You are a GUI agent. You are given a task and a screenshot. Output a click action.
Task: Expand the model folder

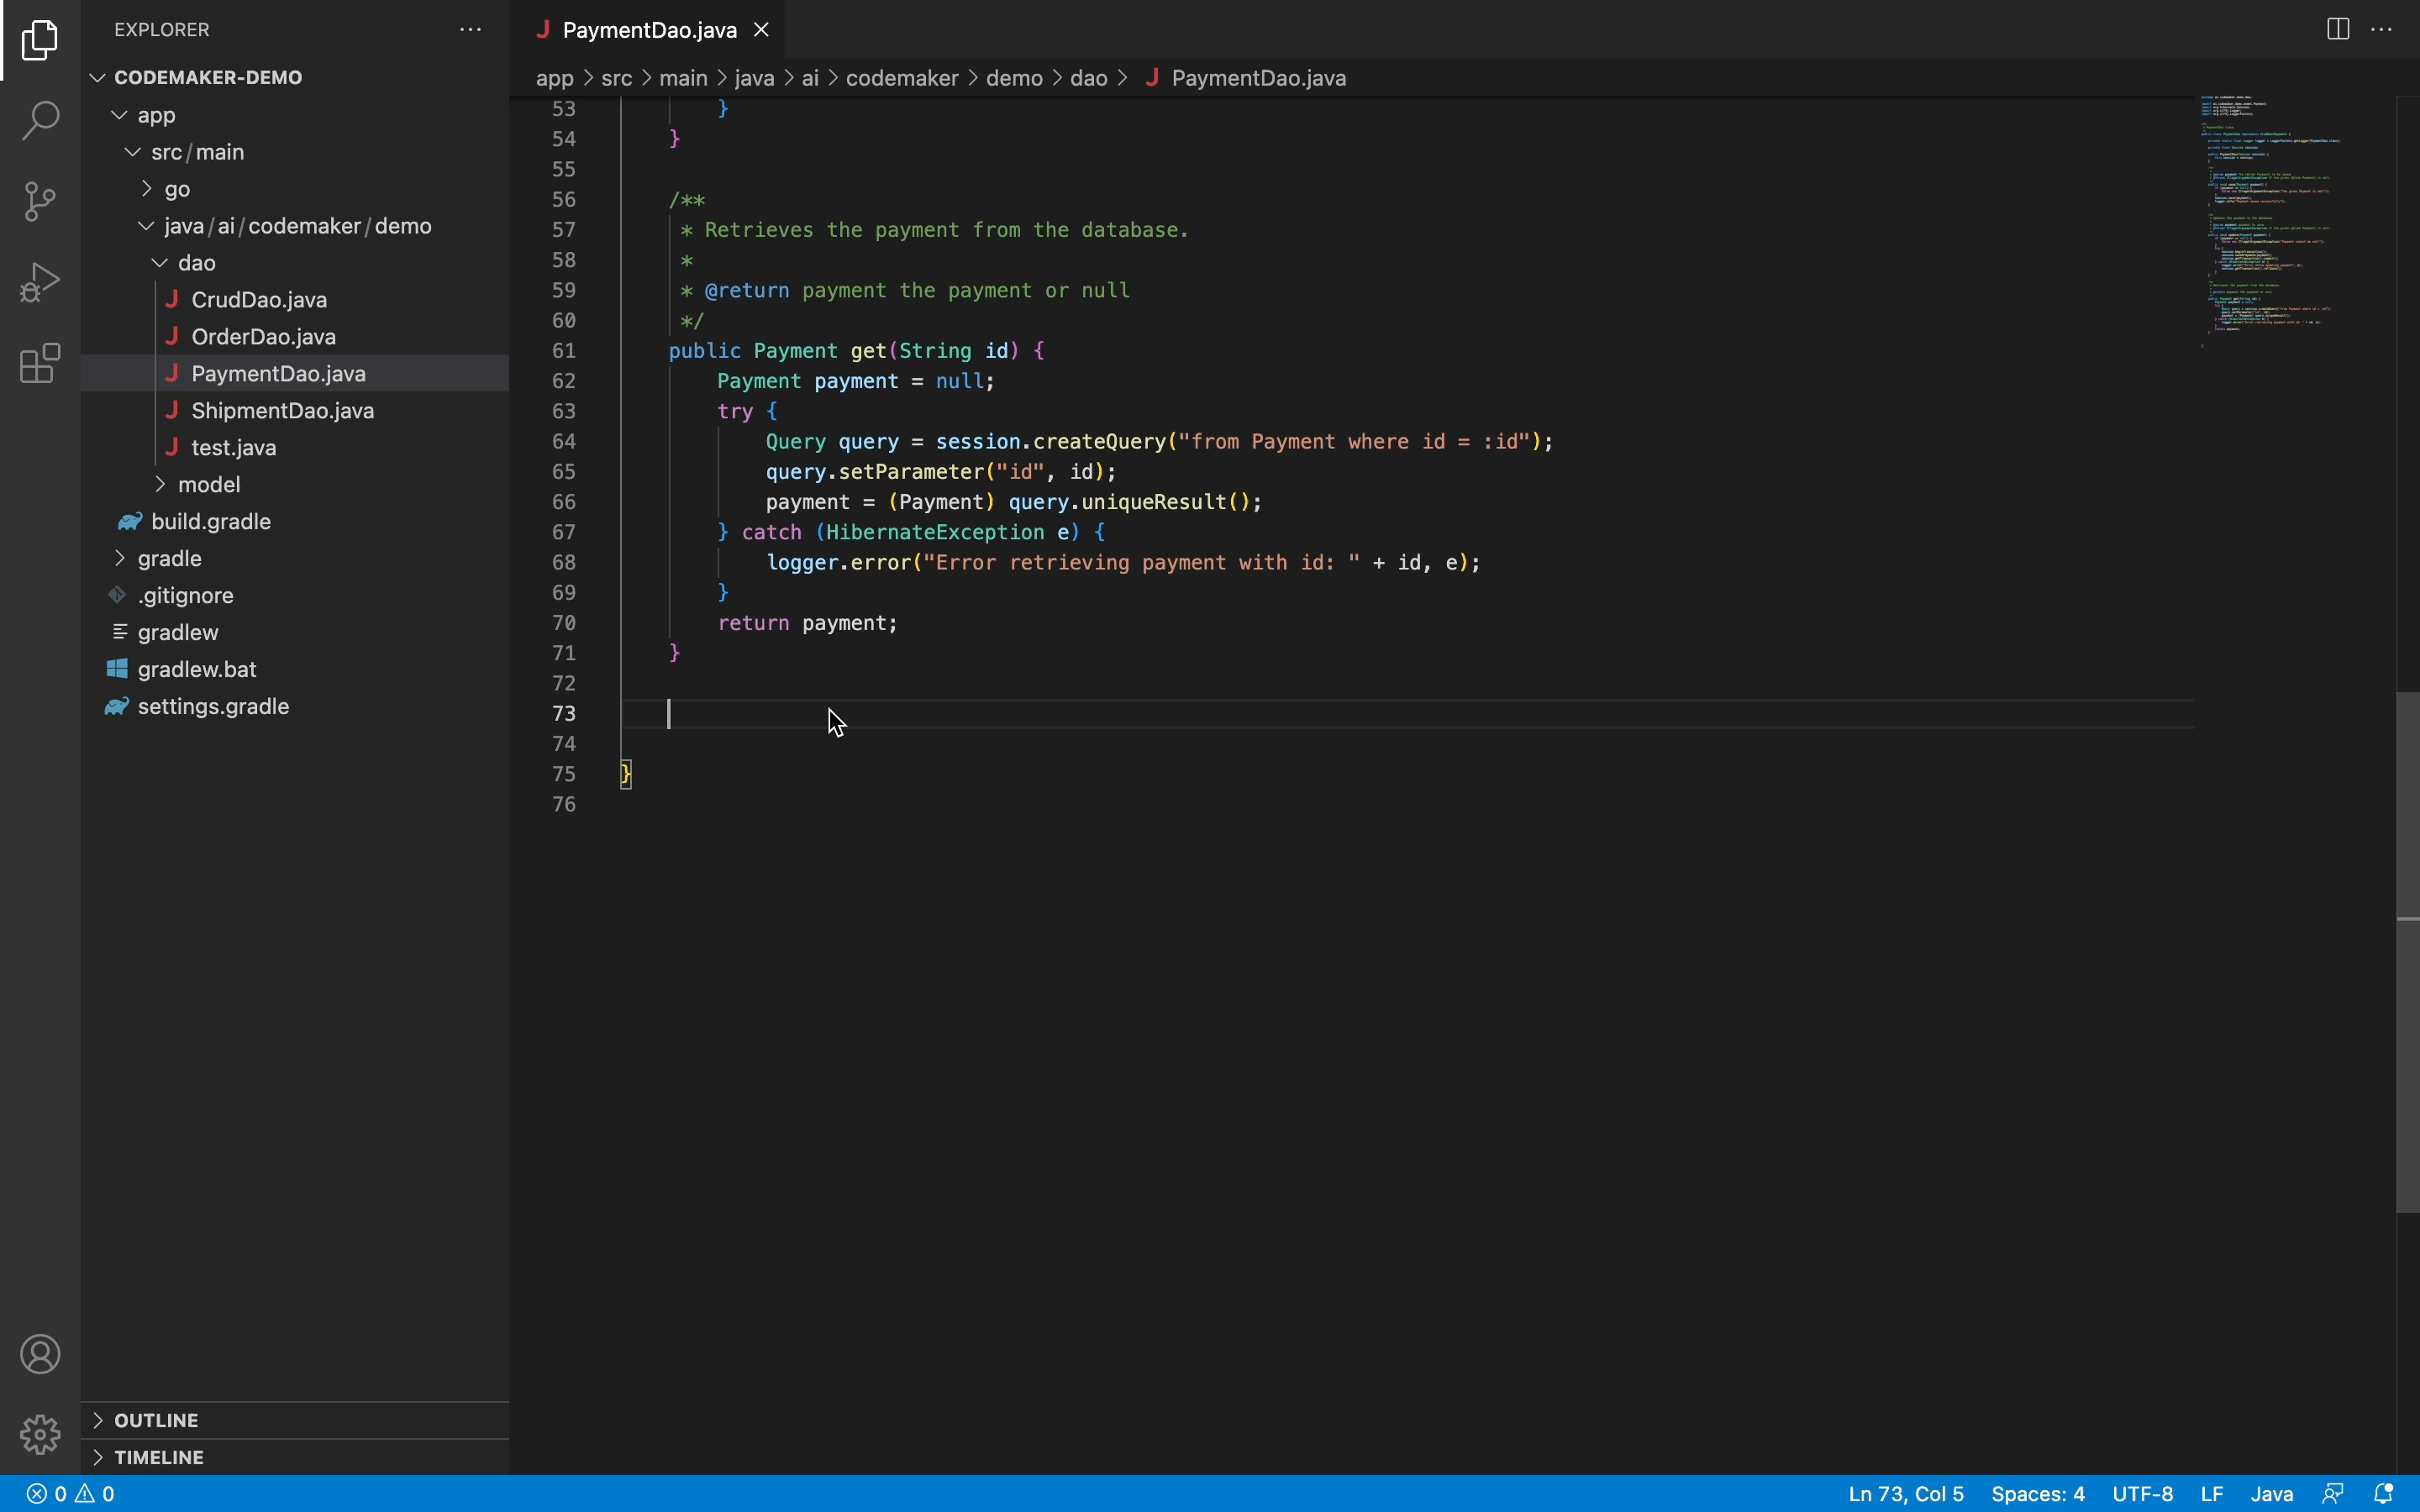208,484
